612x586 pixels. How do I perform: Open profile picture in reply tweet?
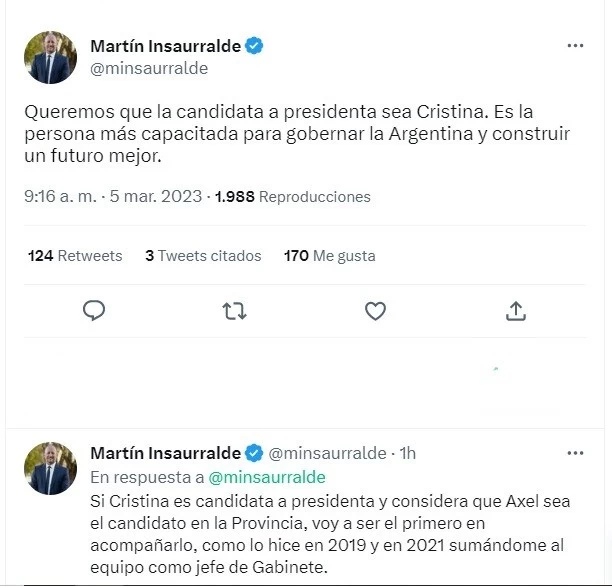pyautogui.click(x=50, y=468)
